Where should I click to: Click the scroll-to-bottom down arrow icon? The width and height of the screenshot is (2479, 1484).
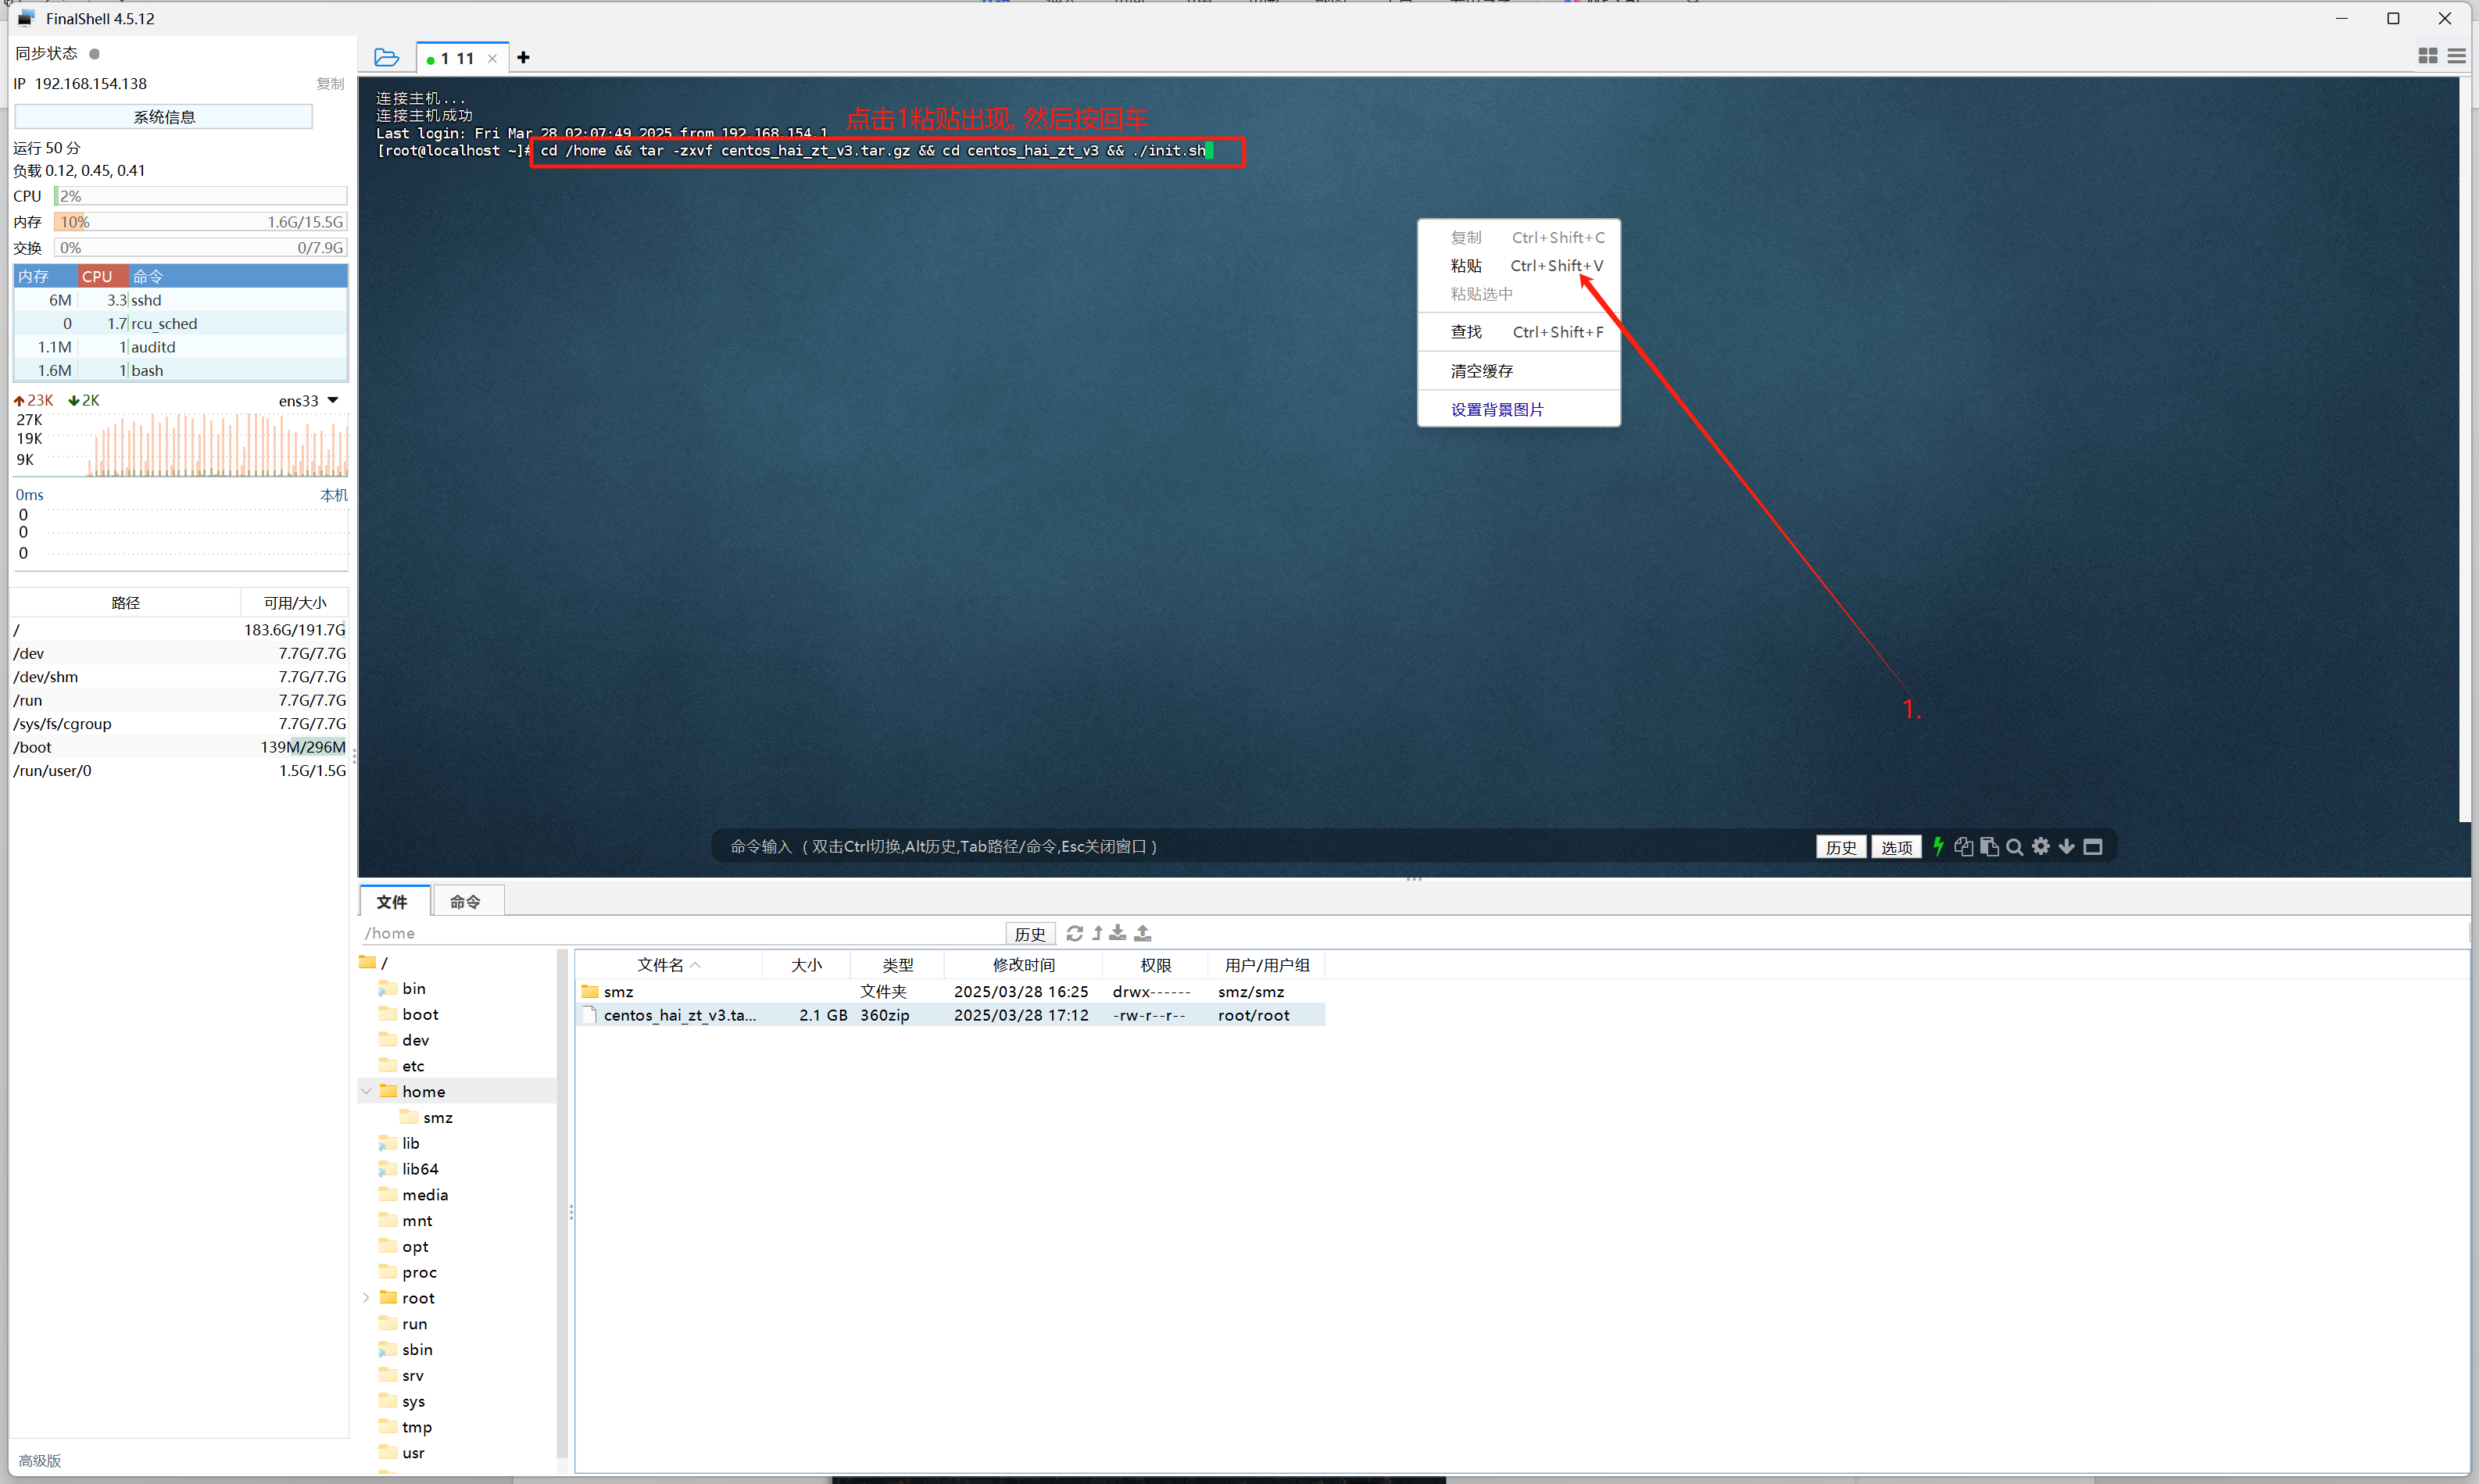(x=2067, y=847)
